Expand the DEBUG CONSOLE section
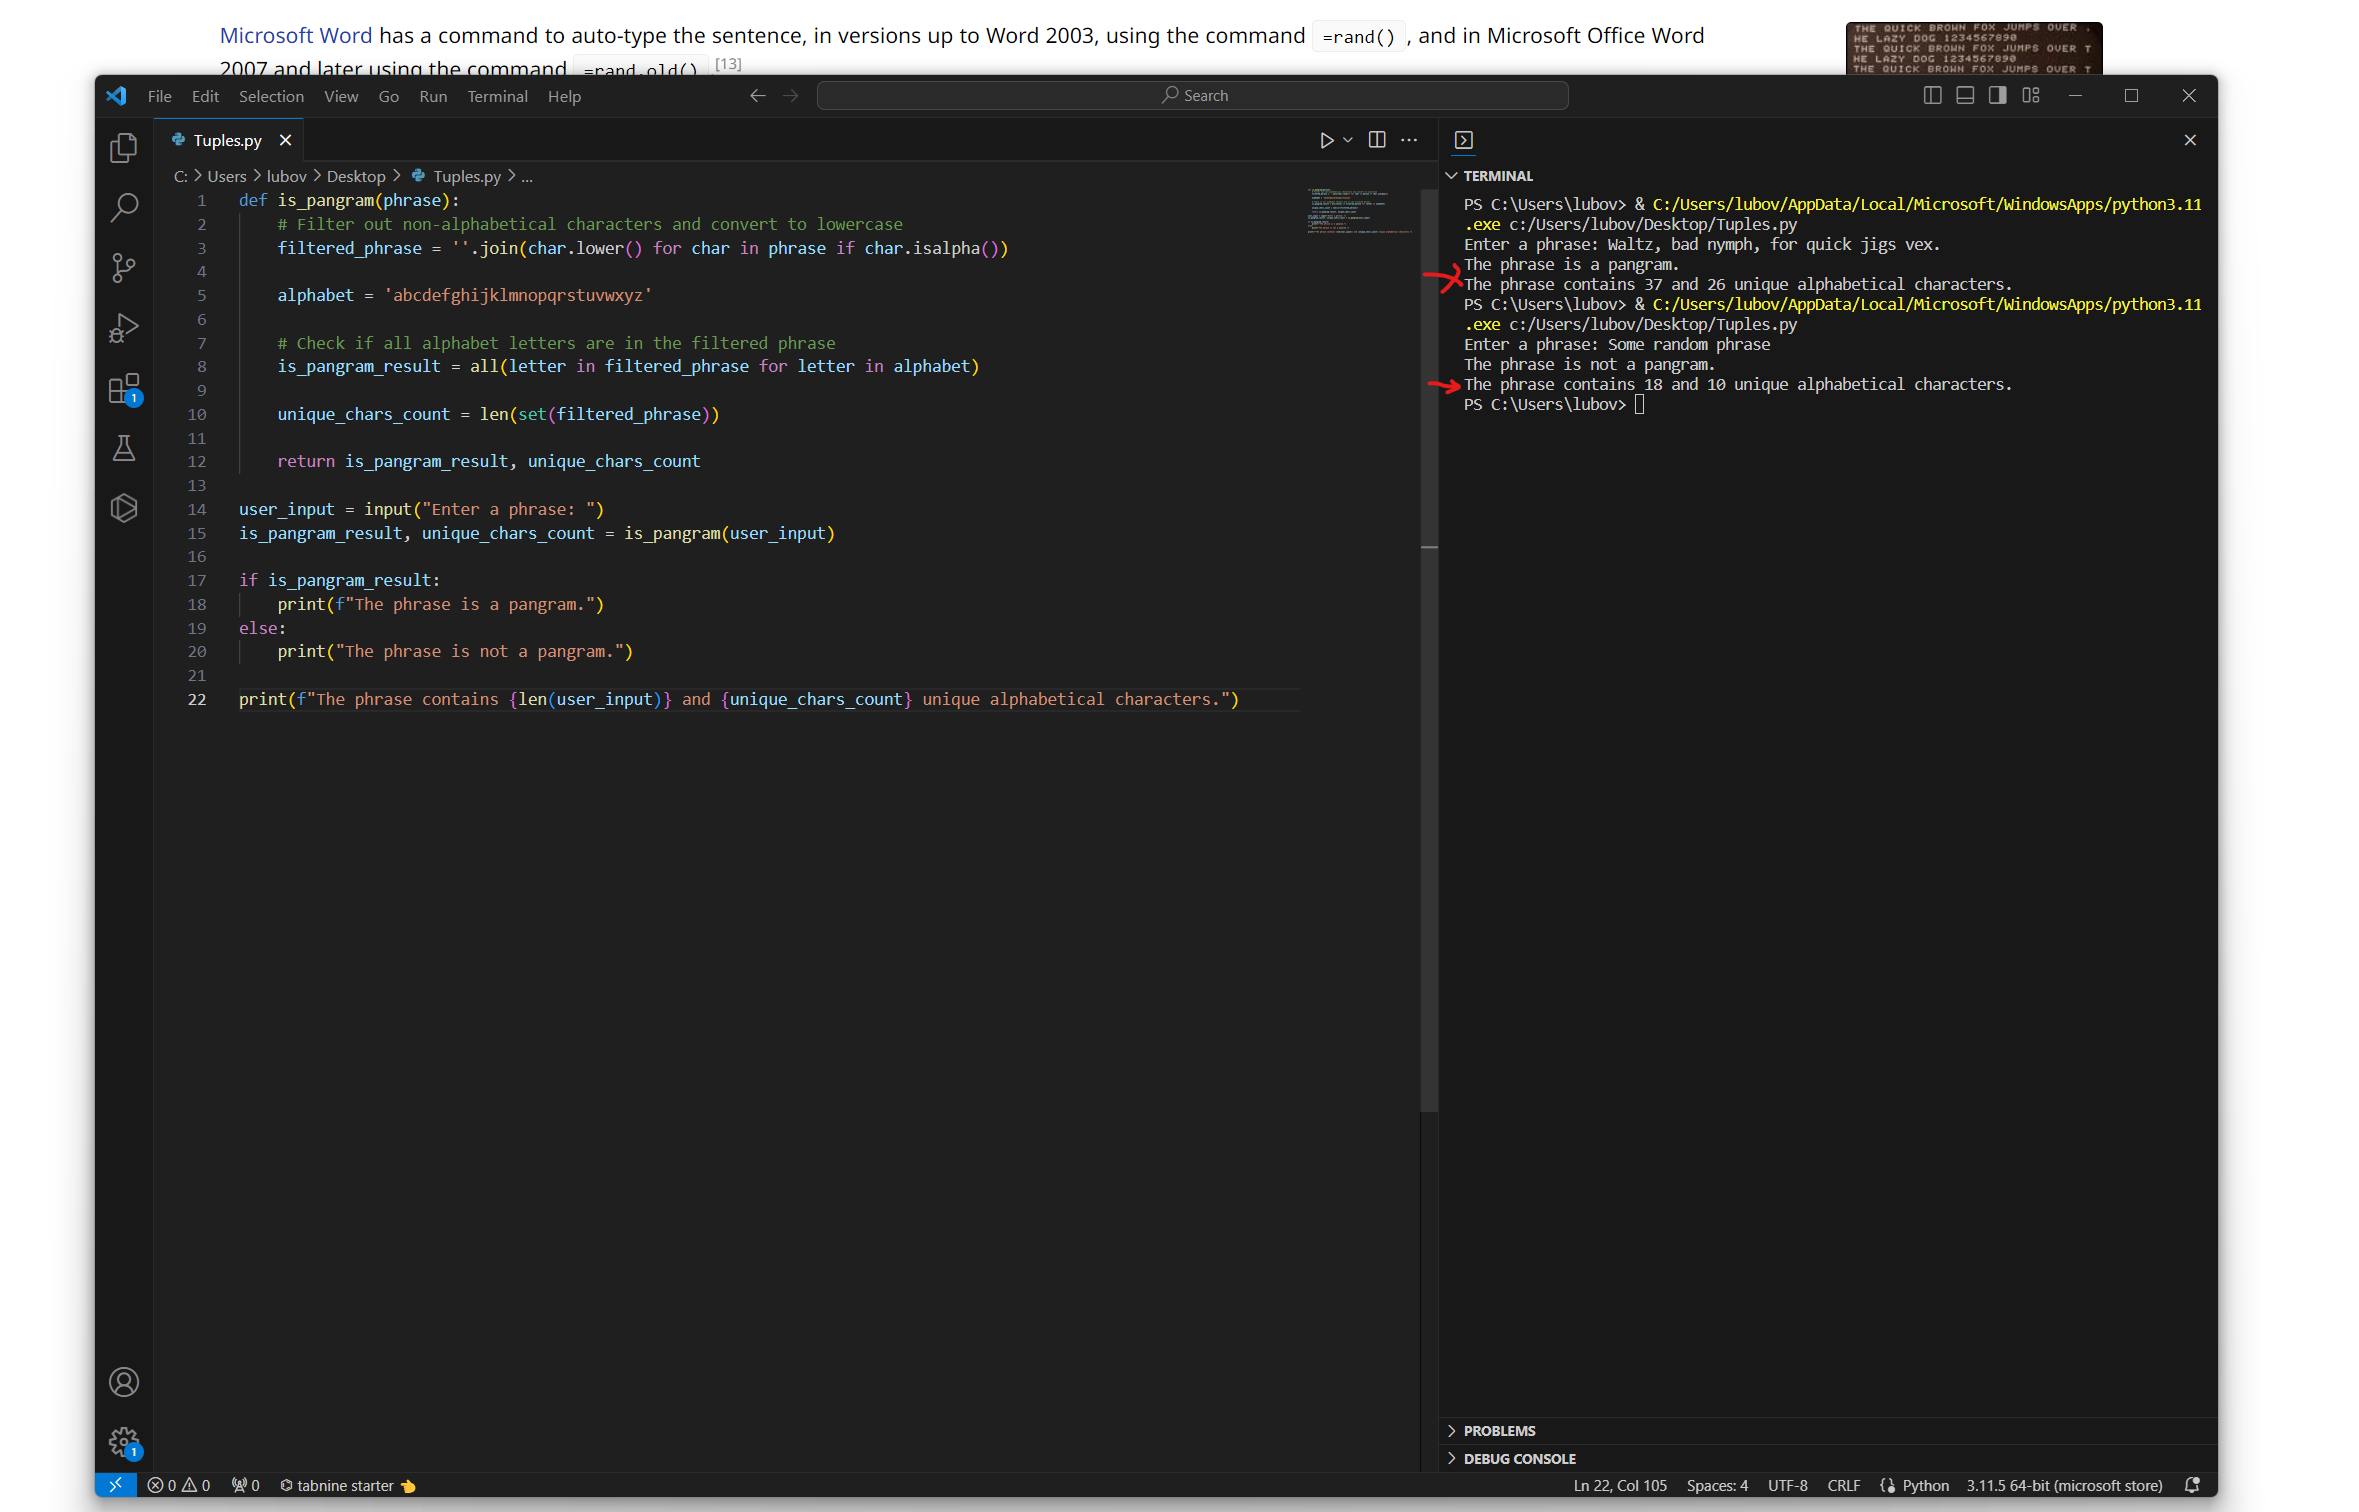This screenshot has height=1512, width=2359. tap(1518, 1459)
